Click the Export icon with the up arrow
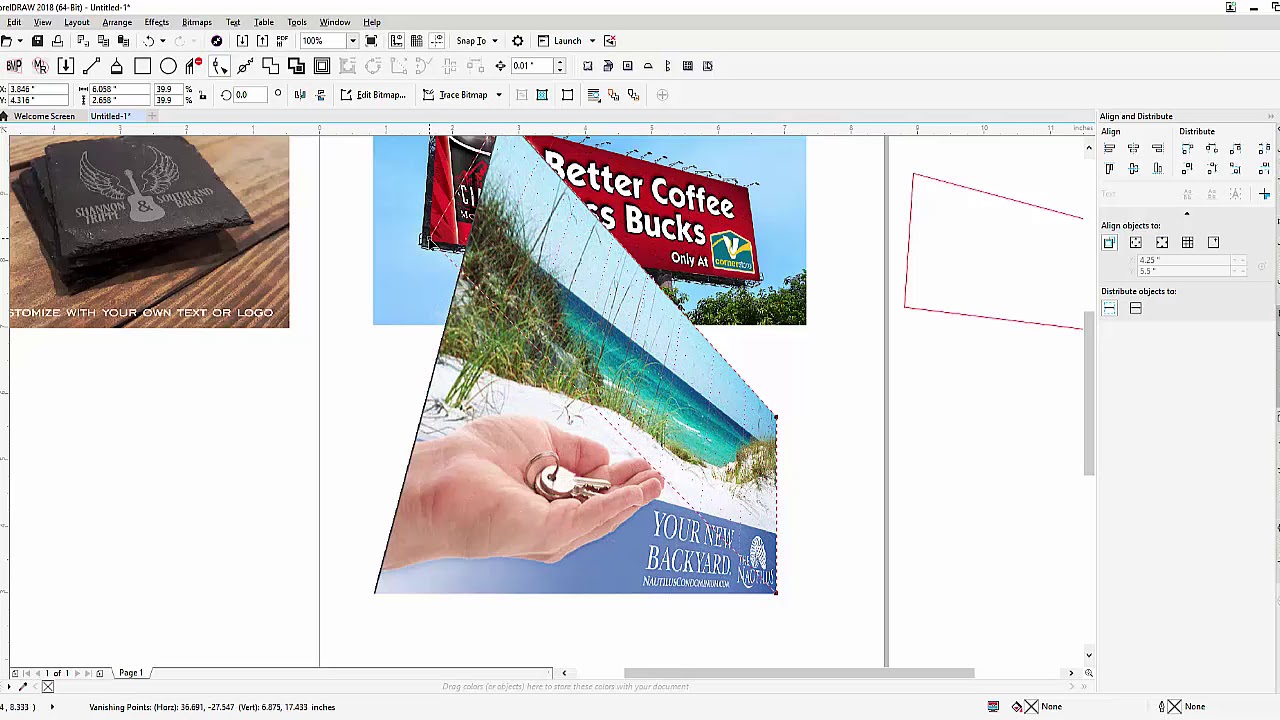Viewport: 1280px width, 720px height. pos(262,41)
